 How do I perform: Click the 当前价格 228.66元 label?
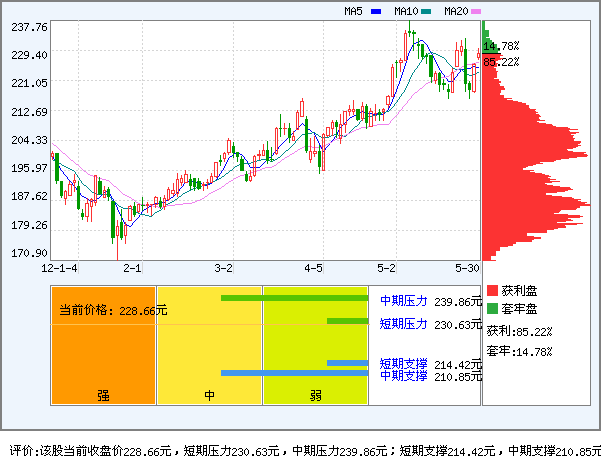(x=111, y=311)
